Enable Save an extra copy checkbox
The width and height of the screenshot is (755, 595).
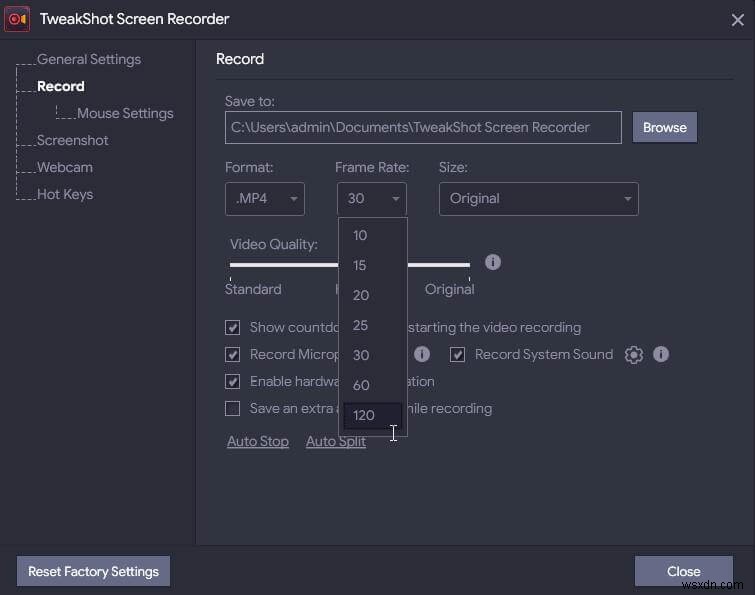(233, 409)
